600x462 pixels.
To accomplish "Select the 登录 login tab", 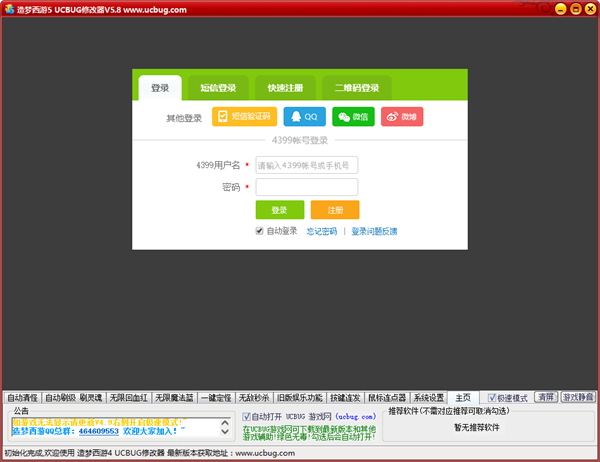I will [160, 88].
